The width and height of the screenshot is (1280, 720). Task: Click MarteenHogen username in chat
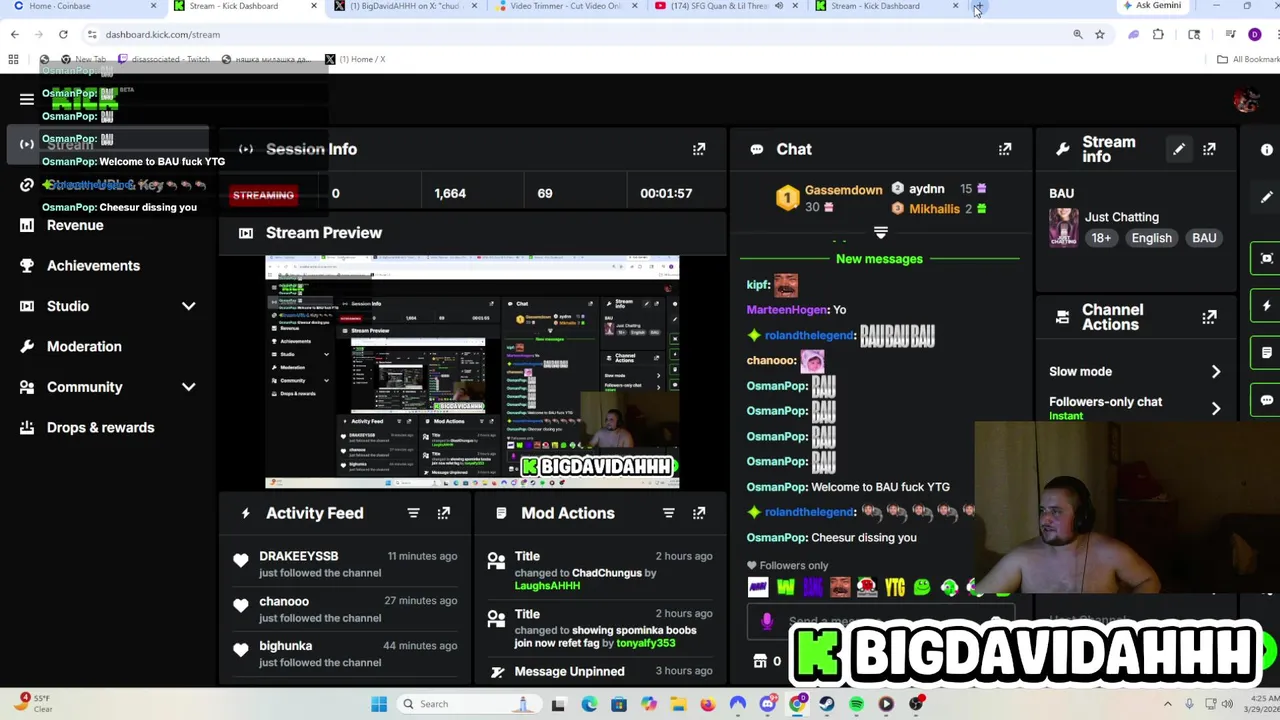(x=787, y=310)
